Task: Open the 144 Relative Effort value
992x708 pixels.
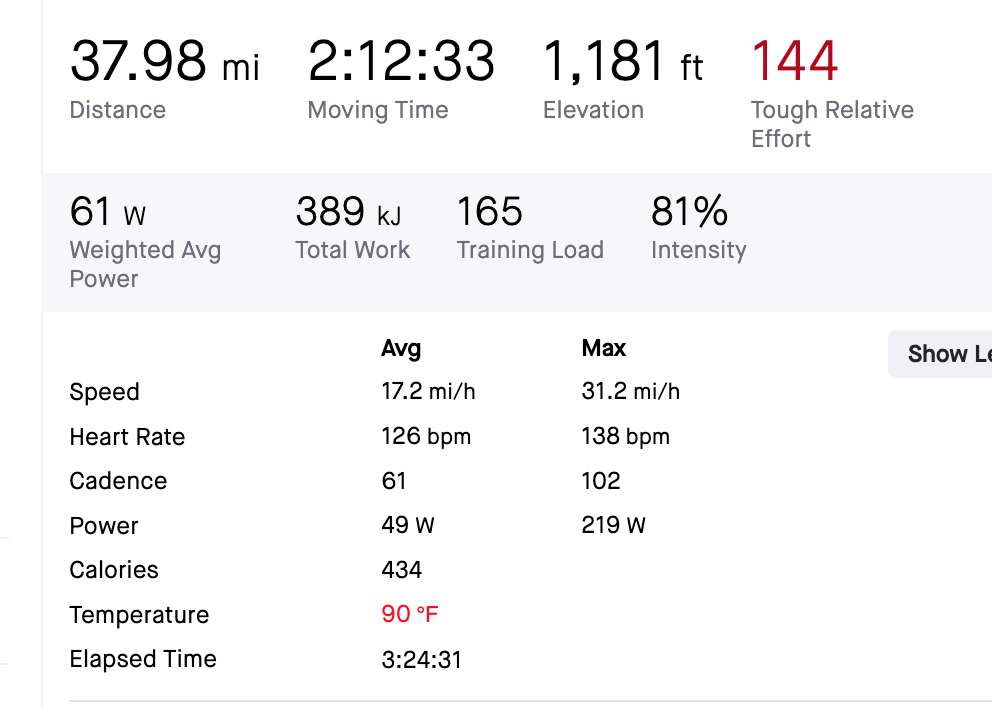Action: tap(795, 61)
